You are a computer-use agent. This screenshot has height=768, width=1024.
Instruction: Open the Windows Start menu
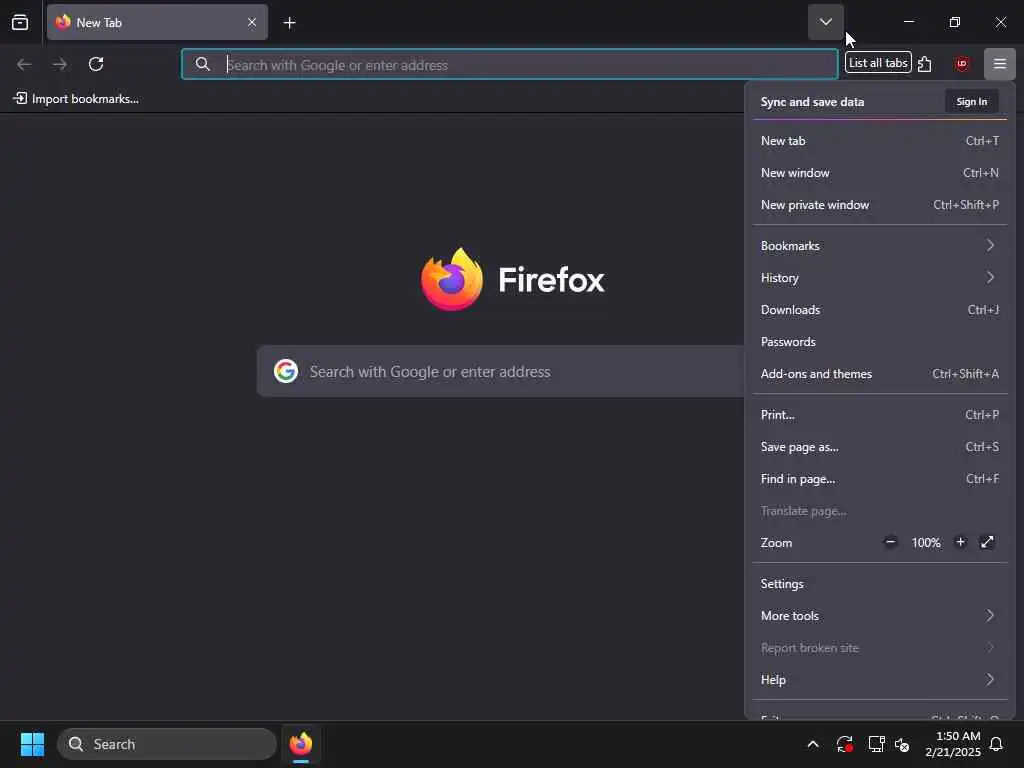32,744
